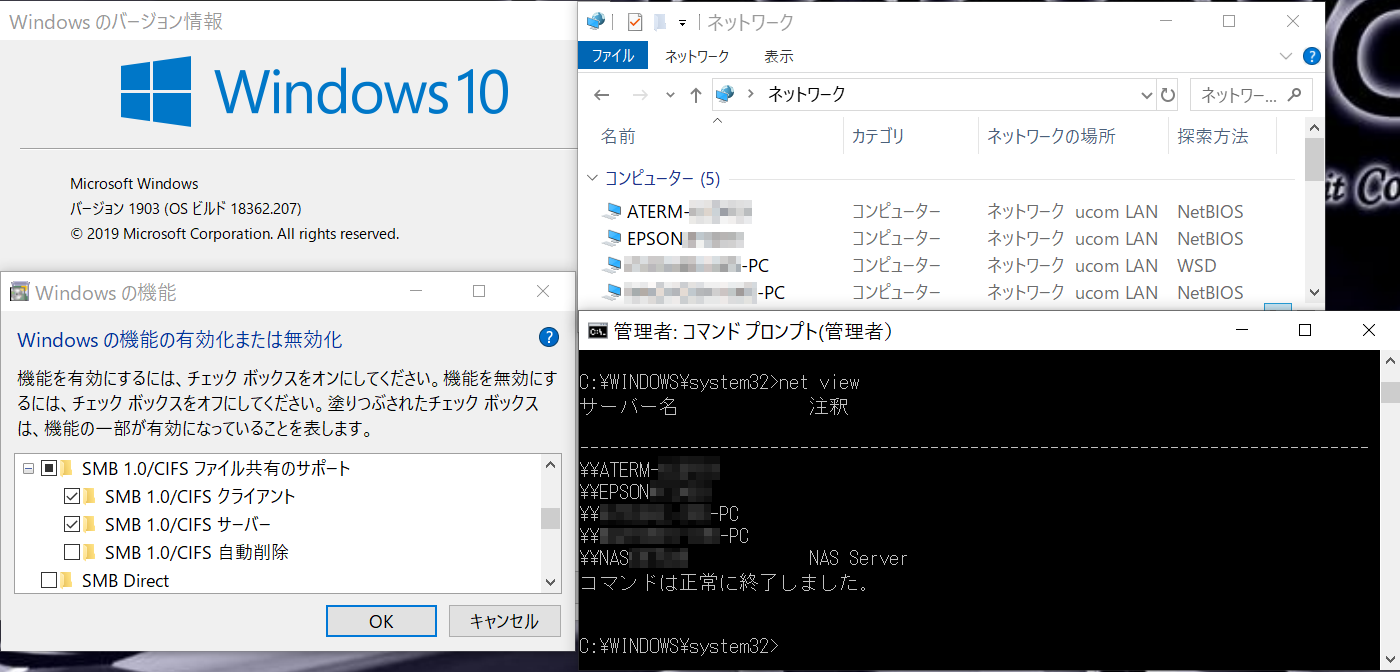1400x672 pixels.
Task: Uncheck SMB 1.0/CIFS サーバー
Action: (72, 524)
